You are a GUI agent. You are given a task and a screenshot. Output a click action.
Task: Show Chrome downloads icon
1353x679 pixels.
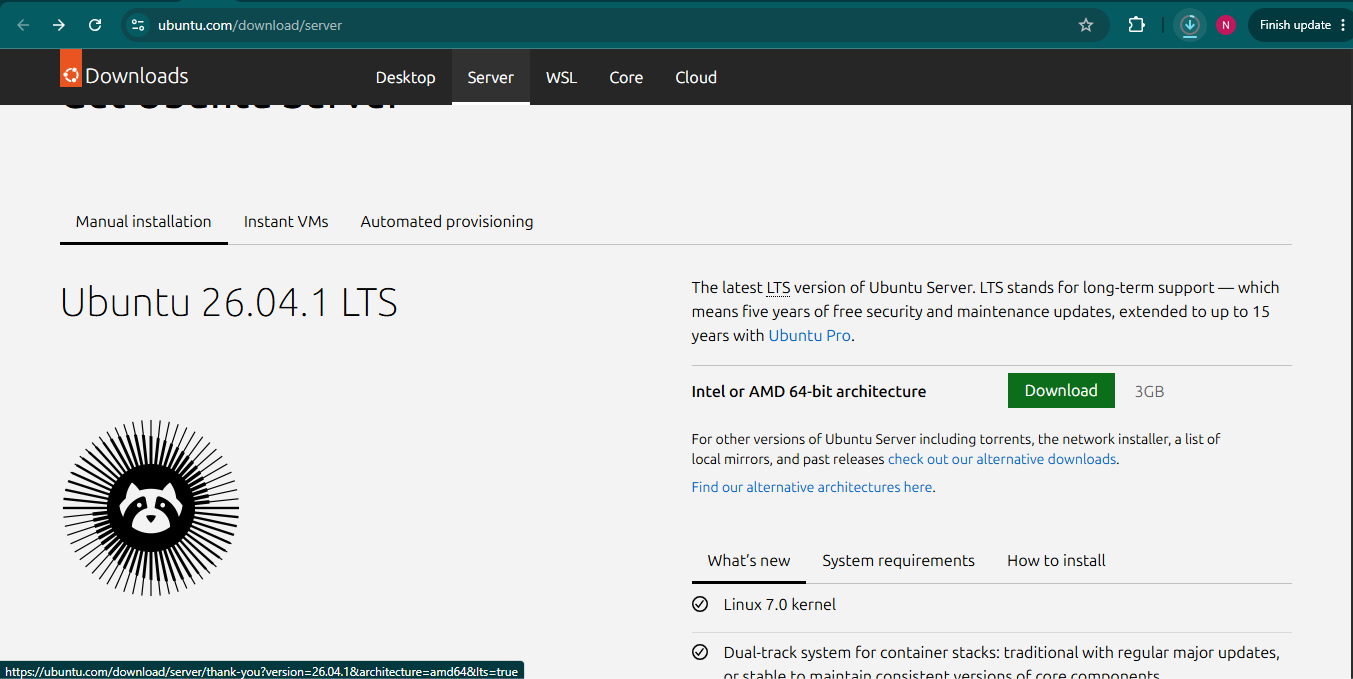click(x=1189, y=25)
